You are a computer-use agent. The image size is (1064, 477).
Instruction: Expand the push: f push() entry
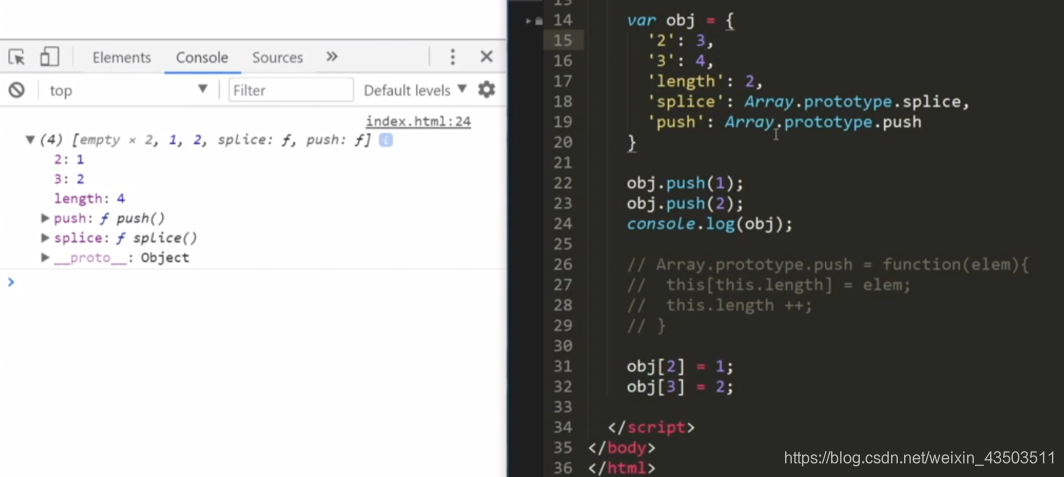click(x=45, y=218)
